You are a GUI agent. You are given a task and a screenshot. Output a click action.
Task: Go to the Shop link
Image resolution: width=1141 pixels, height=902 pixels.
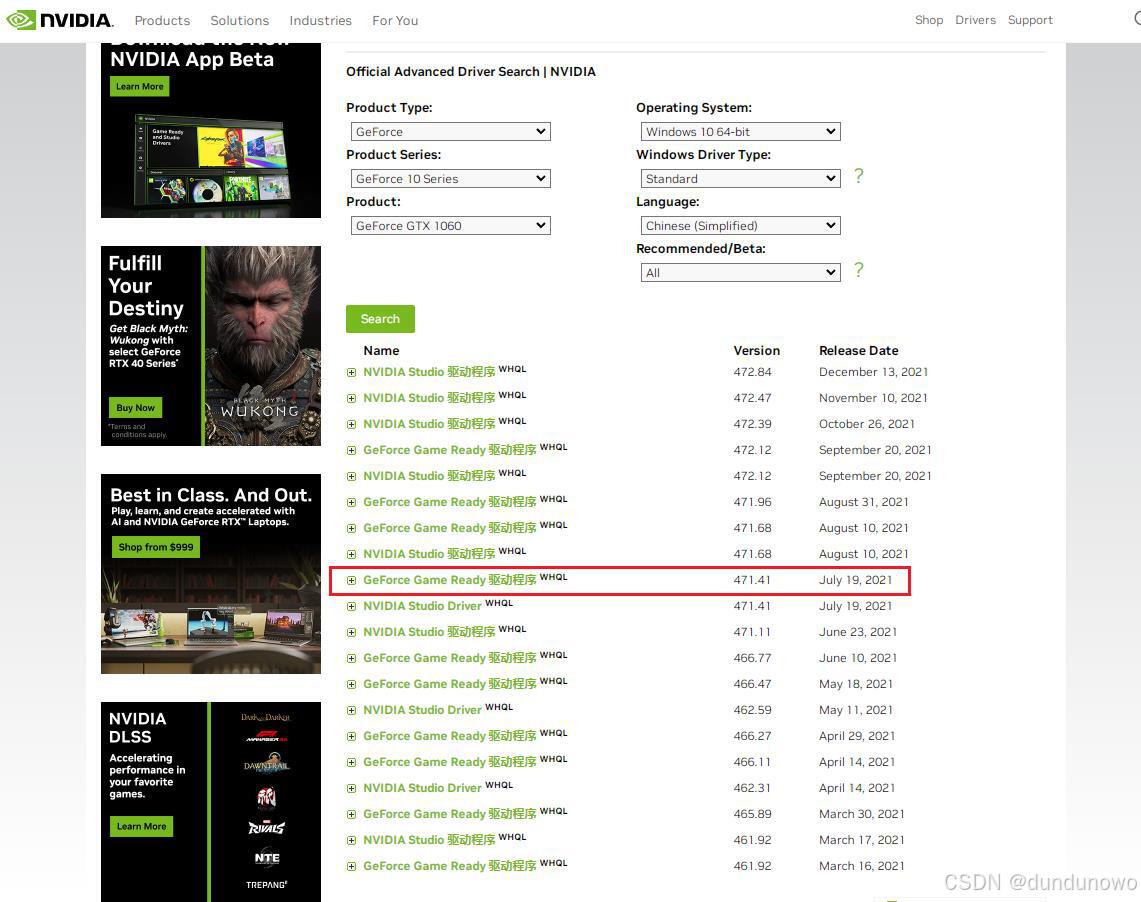tap(929, 20)
